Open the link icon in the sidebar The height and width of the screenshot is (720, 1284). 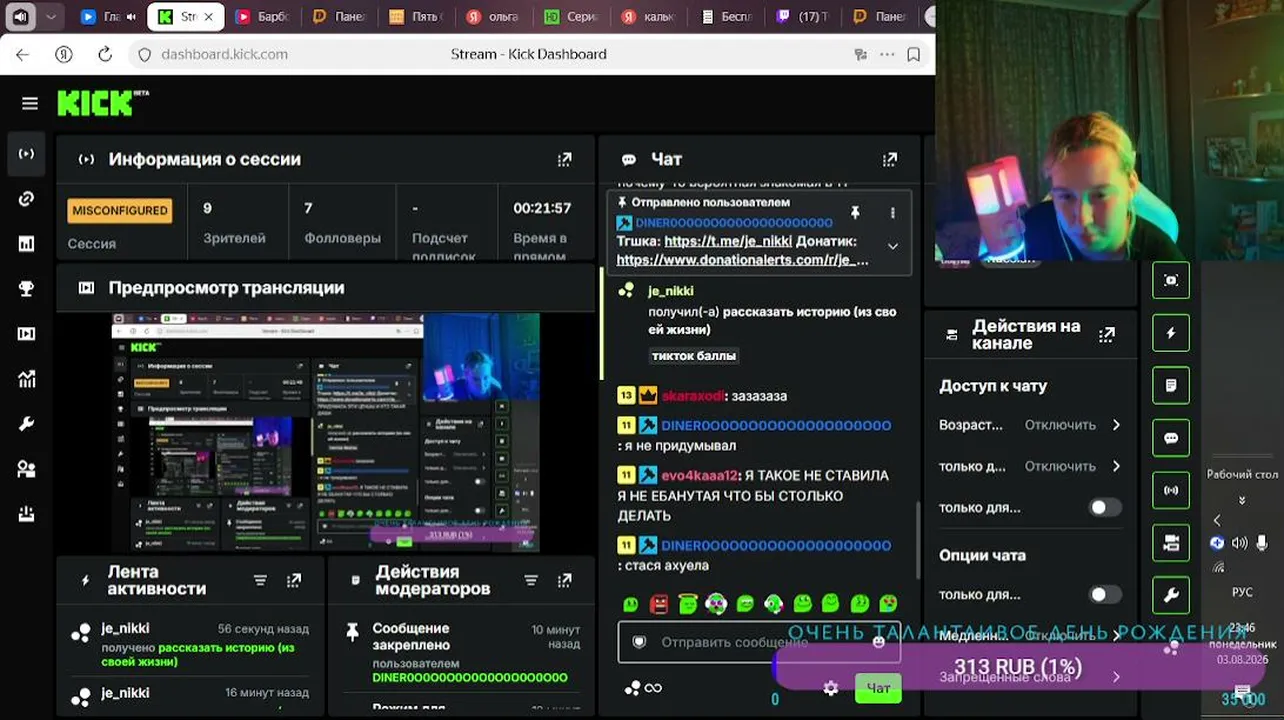click(x=27, y=199)
